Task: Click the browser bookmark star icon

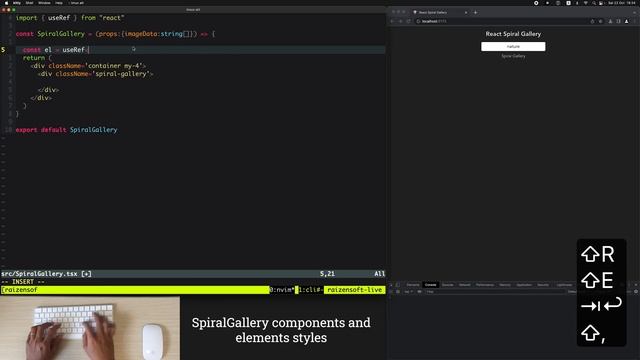Action: tap(600, 21)
